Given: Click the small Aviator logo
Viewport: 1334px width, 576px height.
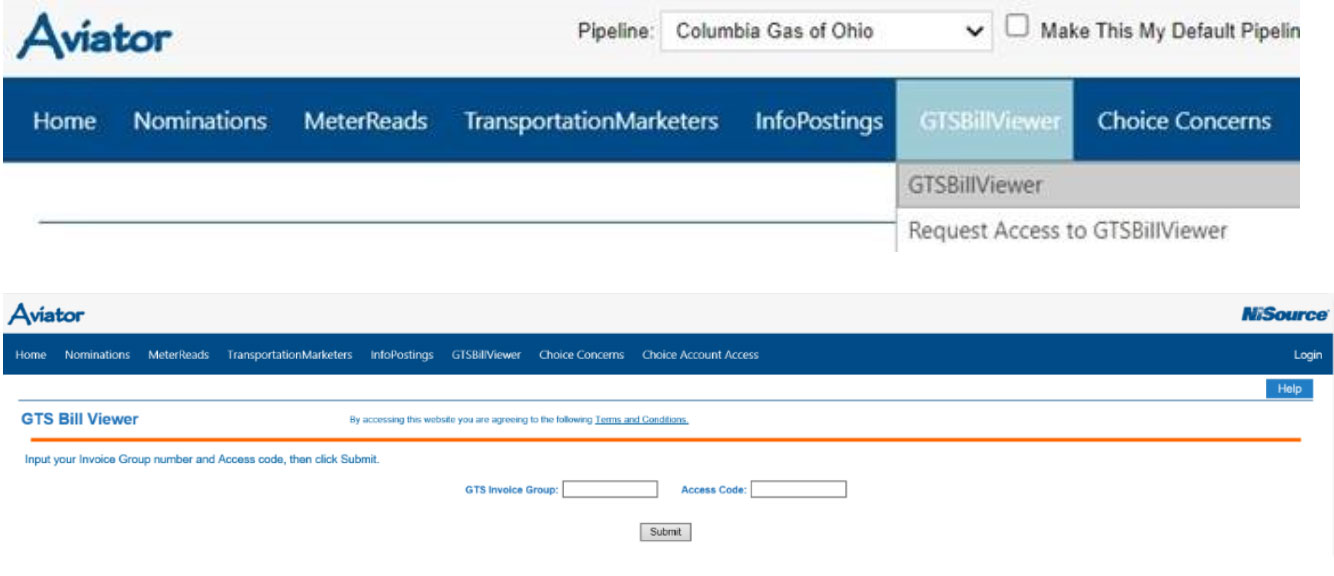Looking at the screenshot, I should click(x=46, y=315).
